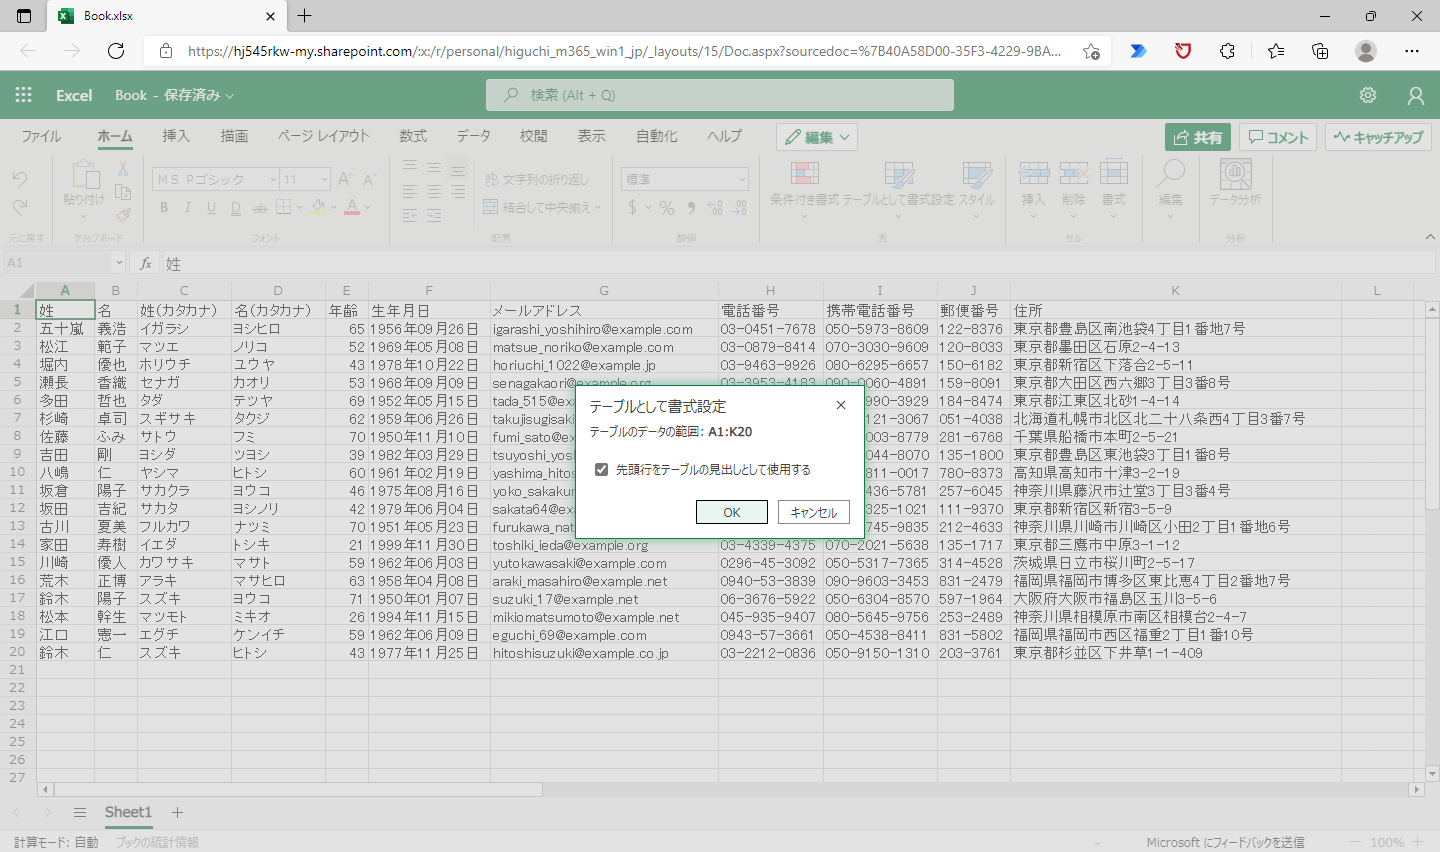Open the font color dropdown arrow
Screen dimensions: 1440x852
(x=368, y=208)
